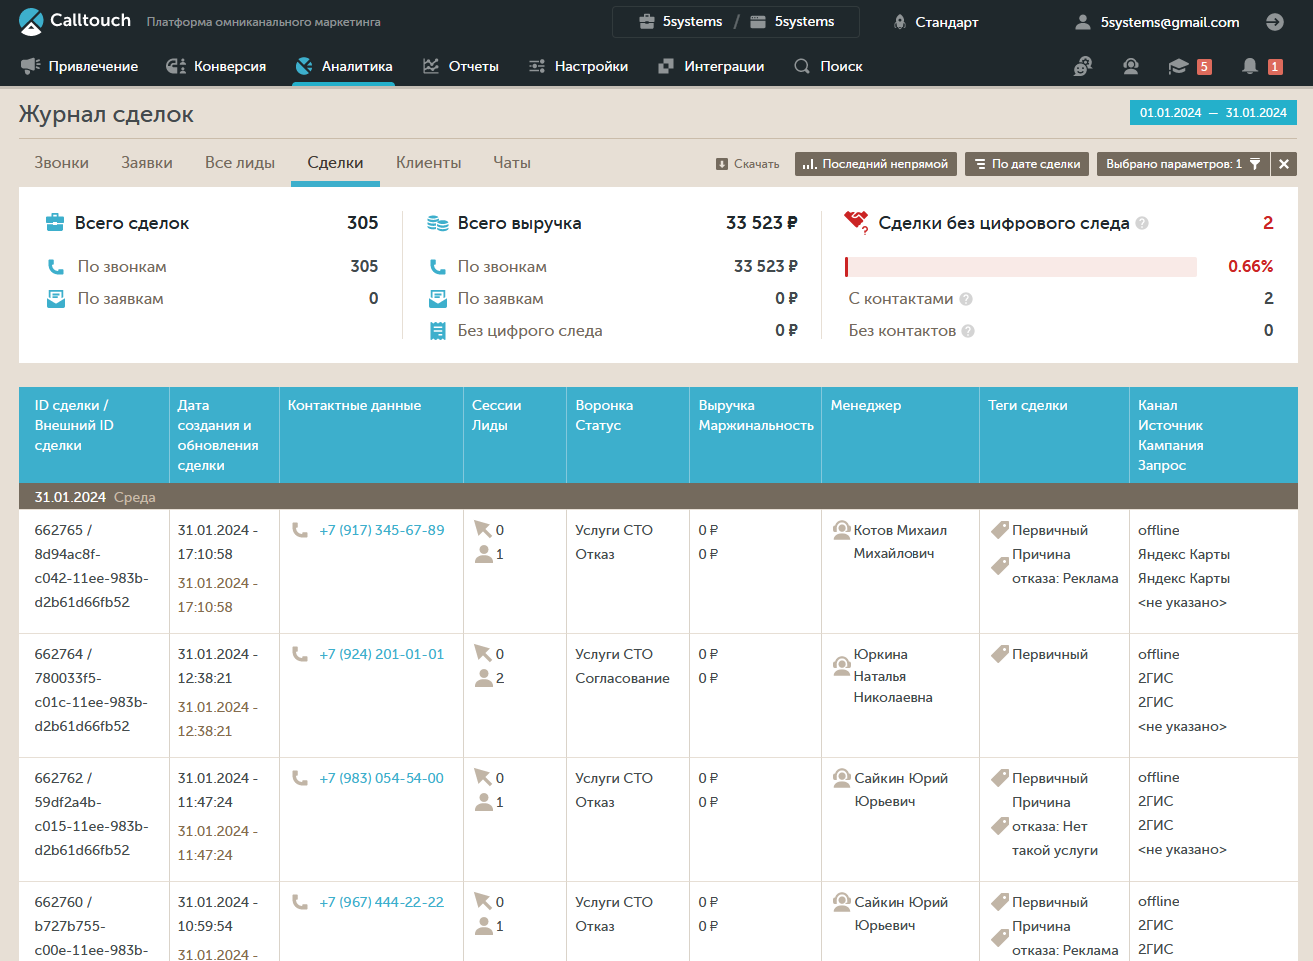Click the phone icon beside +7 (917) 345-67-89
Viewport: 1313px width, 961px height.
[300, 530]
